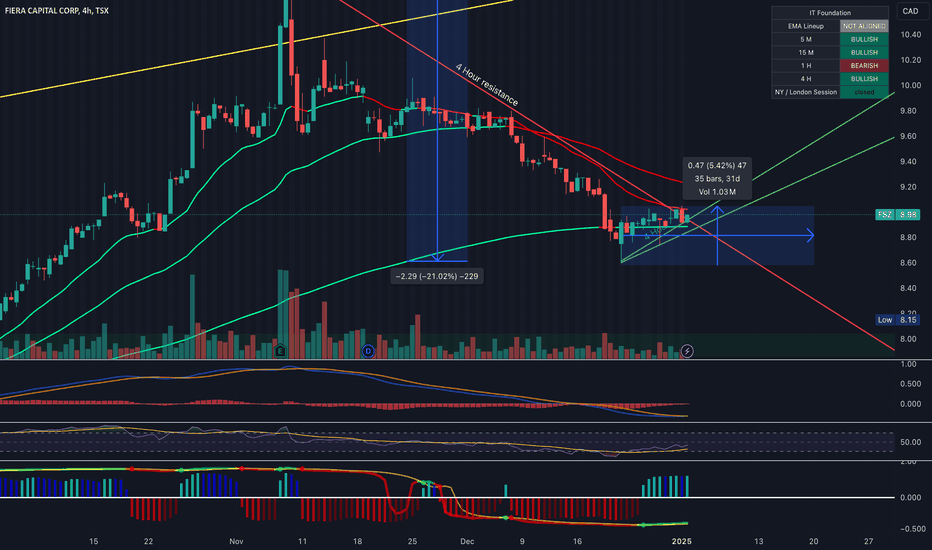
Task: Click the 'NOT ALIGNED' status cell
Action: [864, 26]
